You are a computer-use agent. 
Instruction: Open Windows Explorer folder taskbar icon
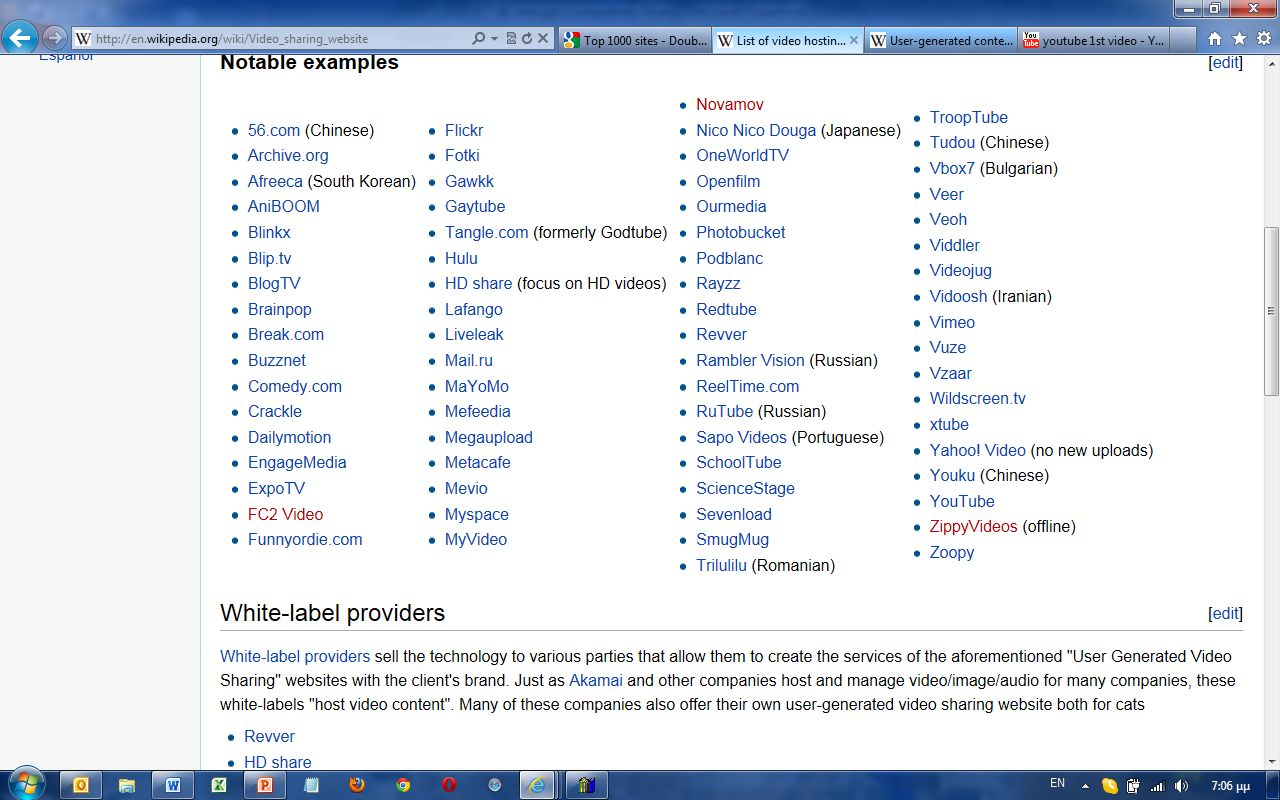(x=127, y=785)
